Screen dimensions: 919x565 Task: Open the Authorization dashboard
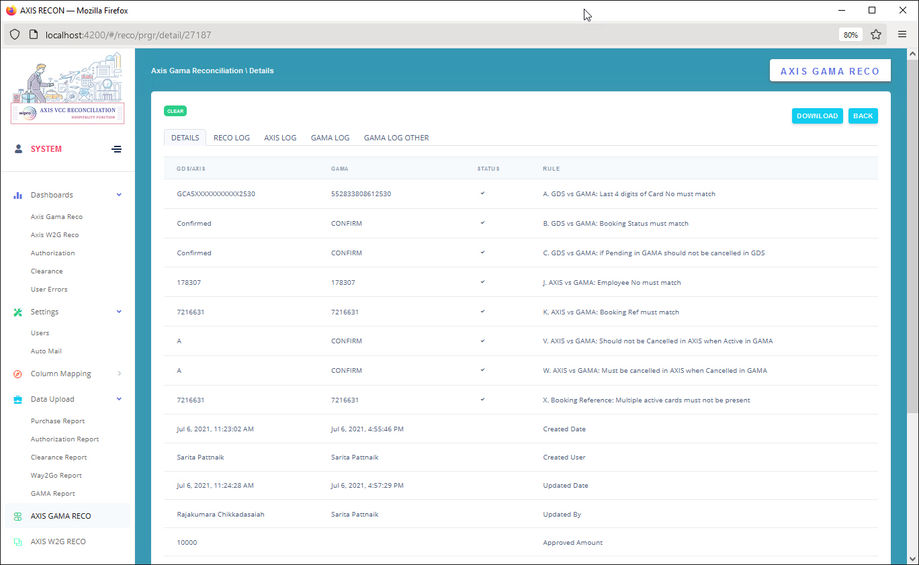[53, 253]
